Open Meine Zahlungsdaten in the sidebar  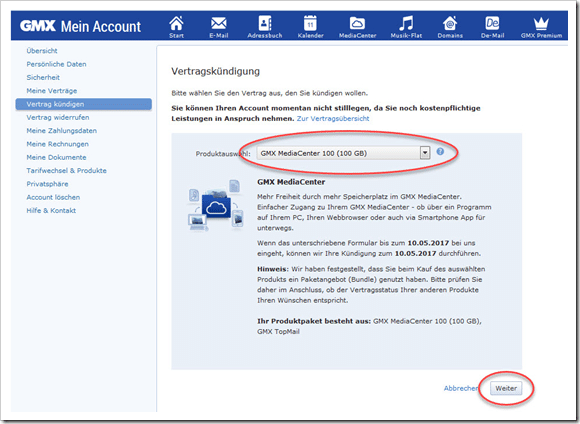click(x=61, y=131)
